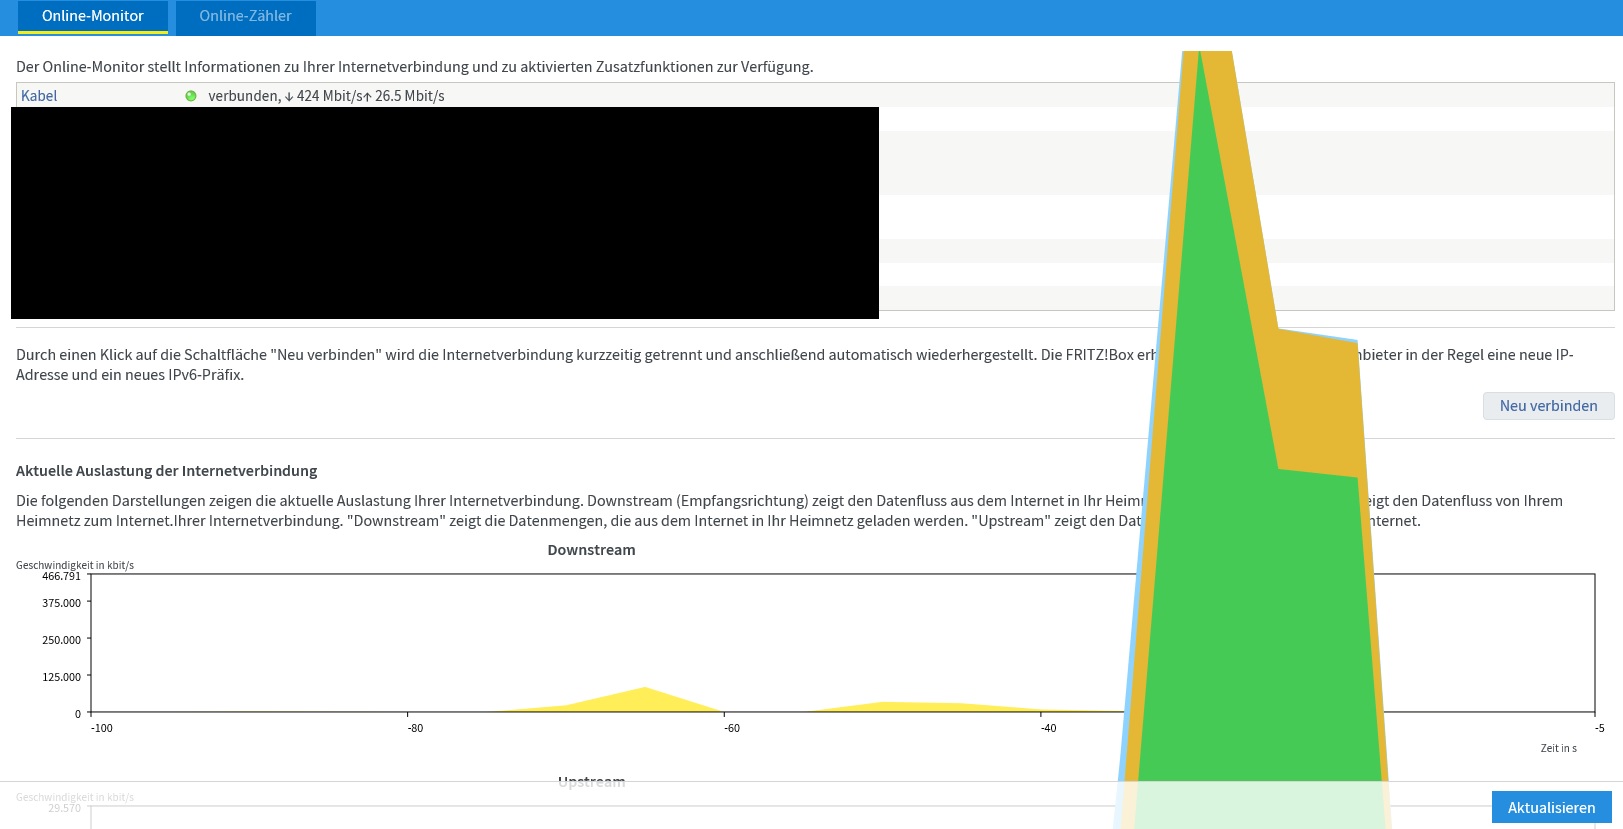The height and width of the screenshot is (829, 1623).
Task: Click the 250.000 y-axis label
Action: (x=61, y=640)
